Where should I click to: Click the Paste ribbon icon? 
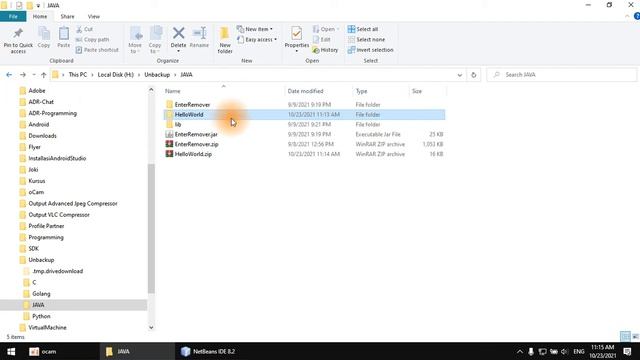coord(64,38)
